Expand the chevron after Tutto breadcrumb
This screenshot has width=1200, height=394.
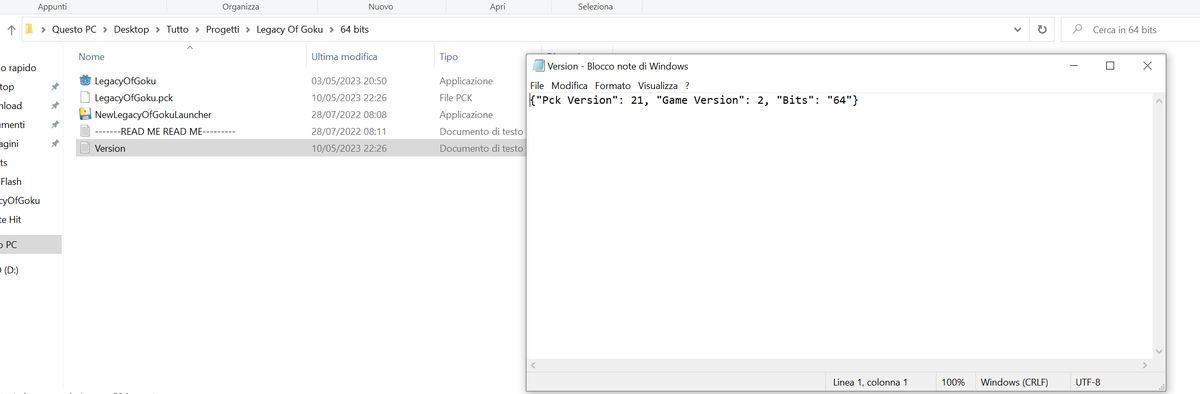198,30
